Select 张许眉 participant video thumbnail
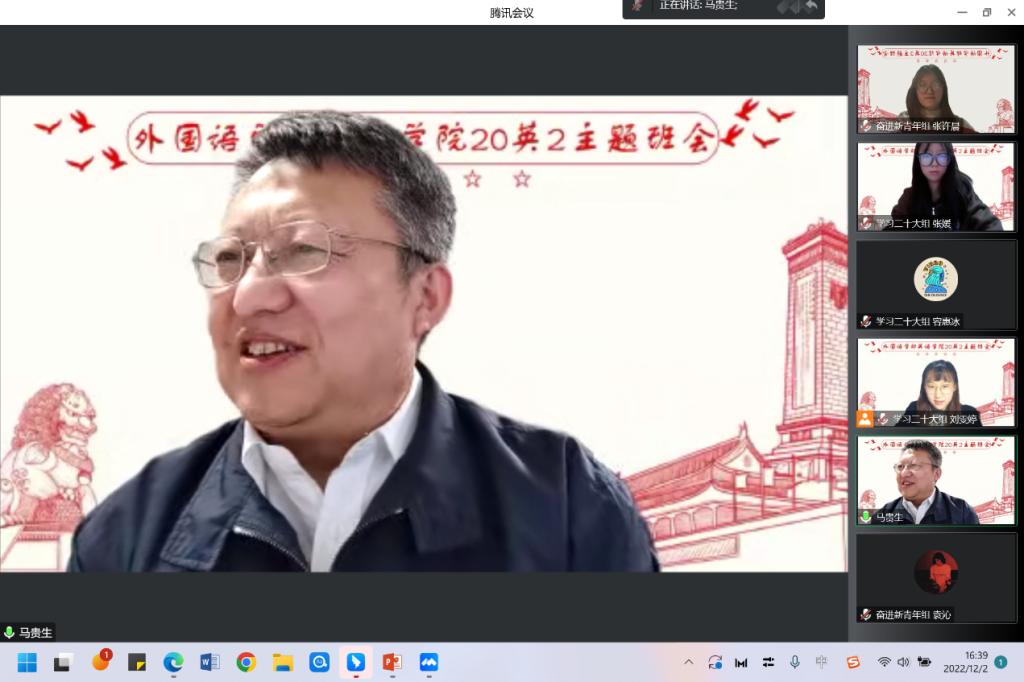This screenshot has height=682, width=1024. click(x=936, y=89)
